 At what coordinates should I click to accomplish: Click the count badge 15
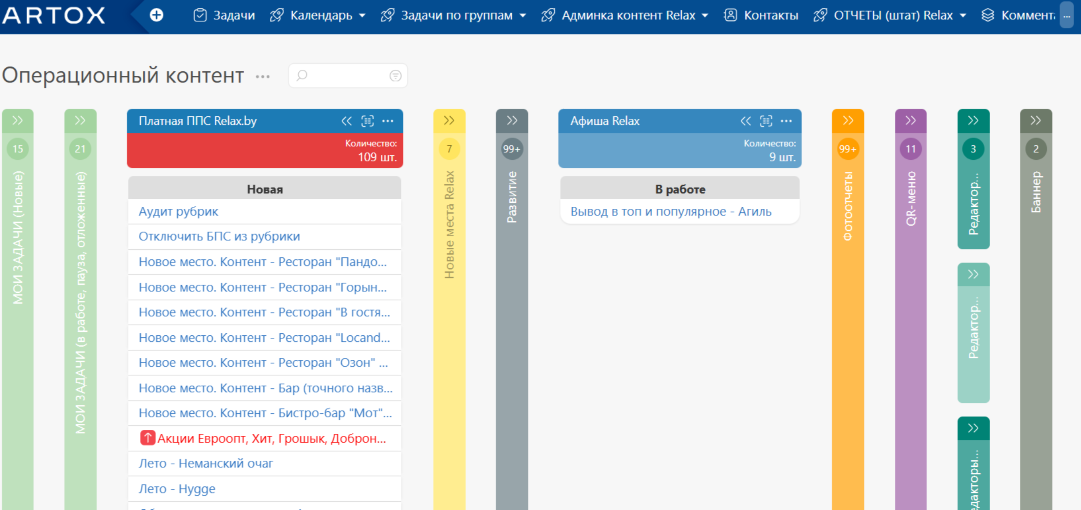pyautogui.click(x=18, y=149)
